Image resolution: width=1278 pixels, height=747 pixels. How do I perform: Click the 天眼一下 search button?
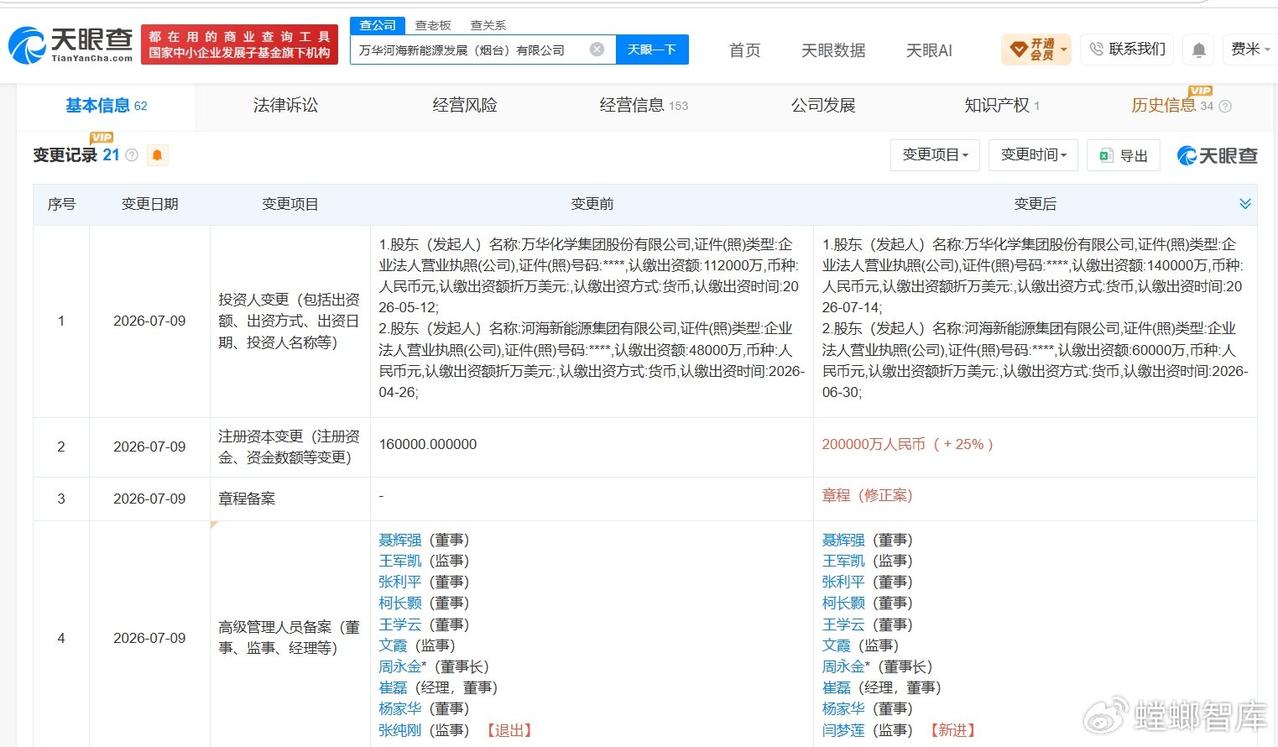click(x=652, y=49)
